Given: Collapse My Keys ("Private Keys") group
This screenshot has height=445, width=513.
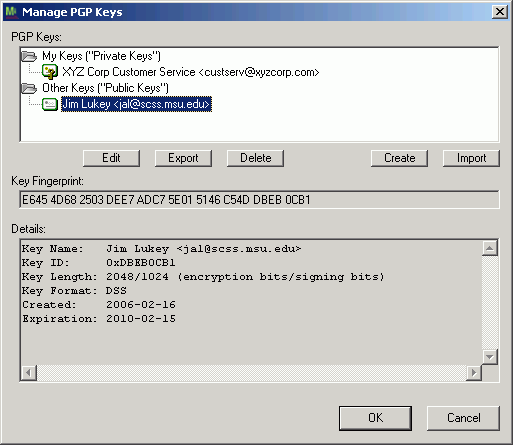Looking at the screenshot, I should coord(101,56).
